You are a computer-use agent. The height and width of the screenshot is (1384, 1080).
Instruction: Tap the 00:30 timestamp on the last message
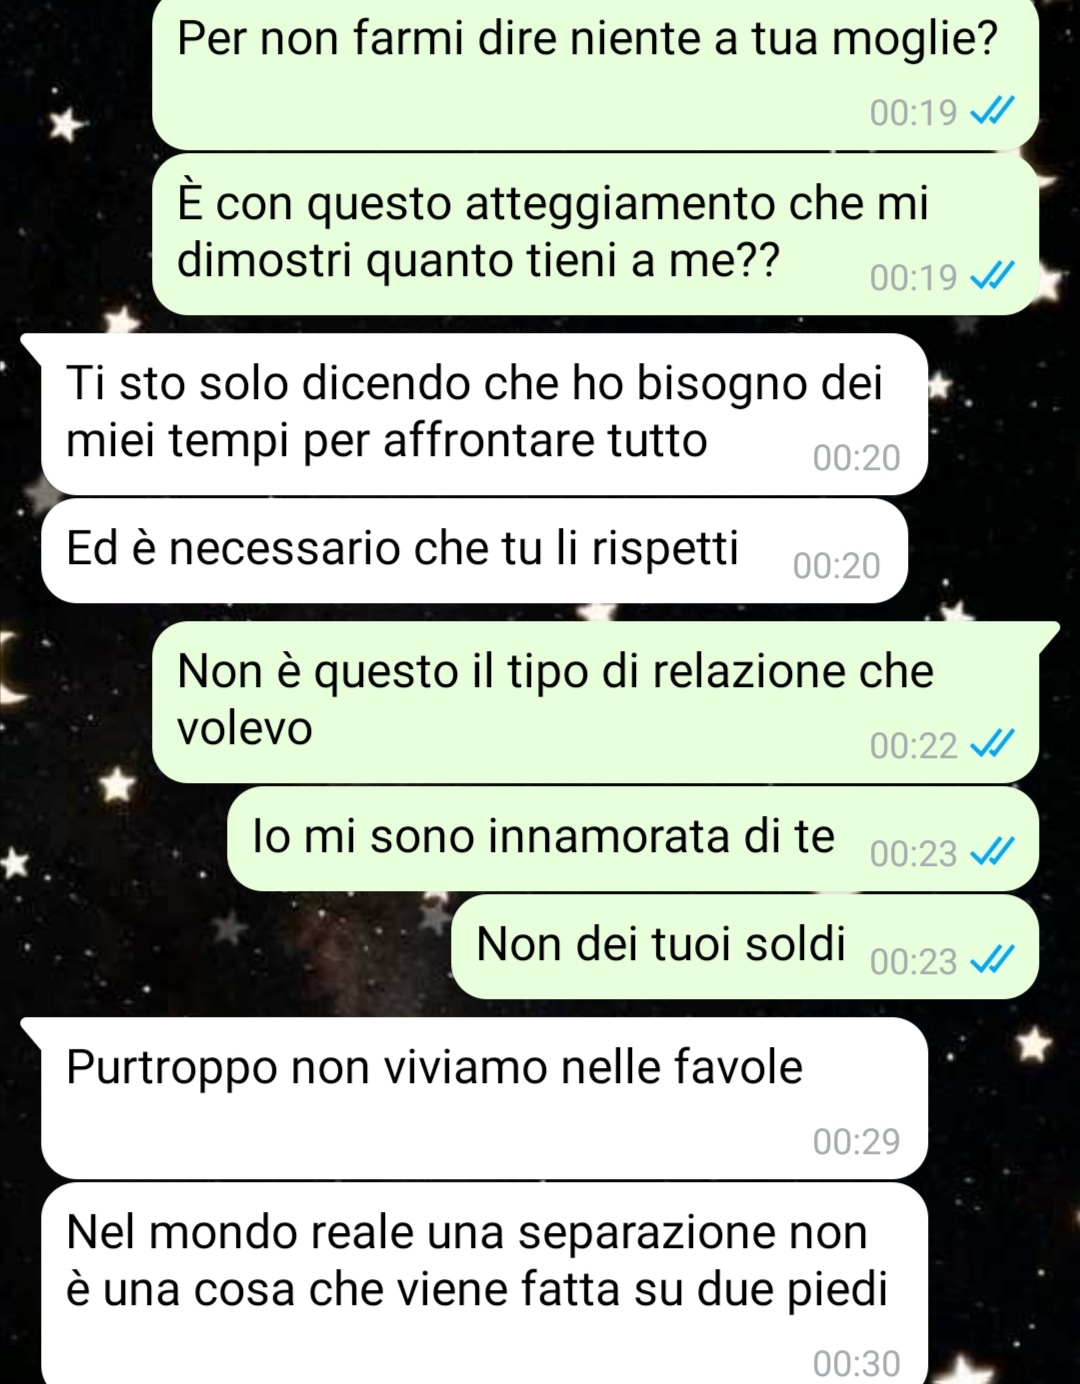(856, 1363)
